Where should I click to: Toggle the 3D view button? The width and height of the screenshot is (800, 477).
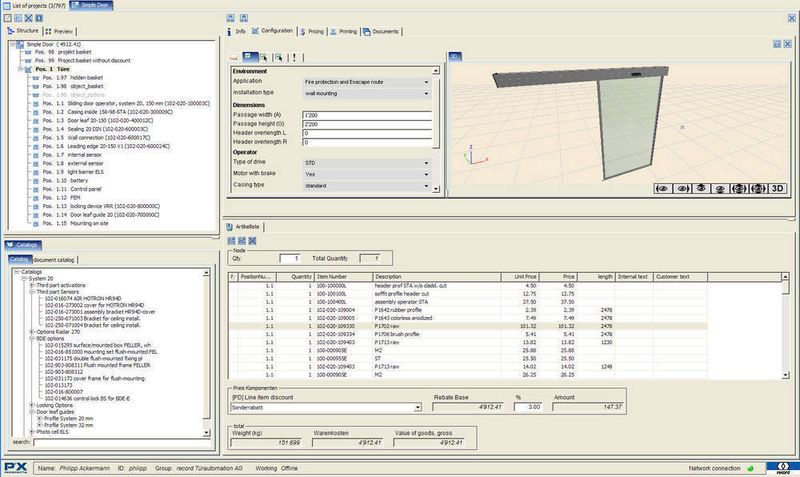click(777, 189)
